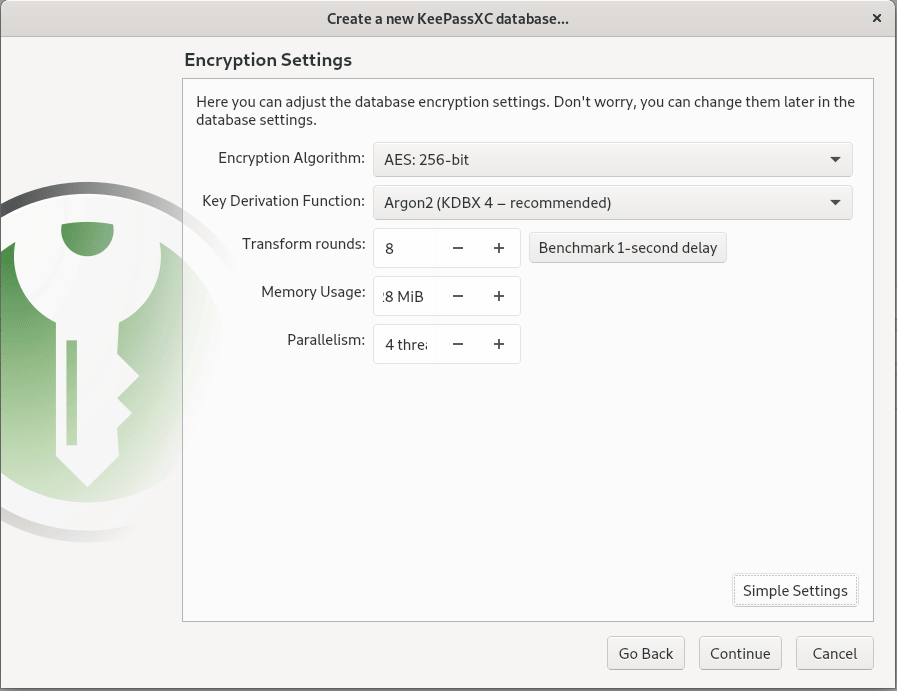Cancel the database creation wizard
Image resolution: width=897 pixels, height=691 pixels.
pyautogui.click(x=834, y=653)
